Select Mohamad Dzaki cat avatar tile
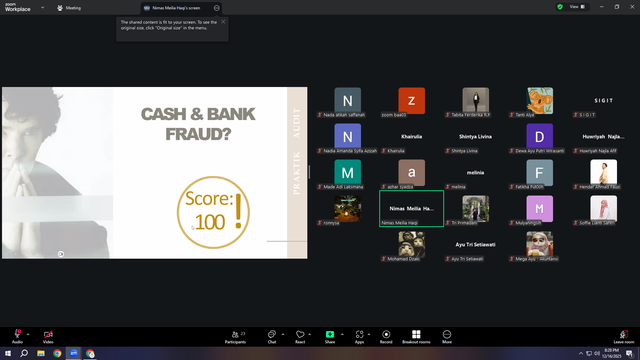This screenshot has width=640, height=360. tap(411, 246)
